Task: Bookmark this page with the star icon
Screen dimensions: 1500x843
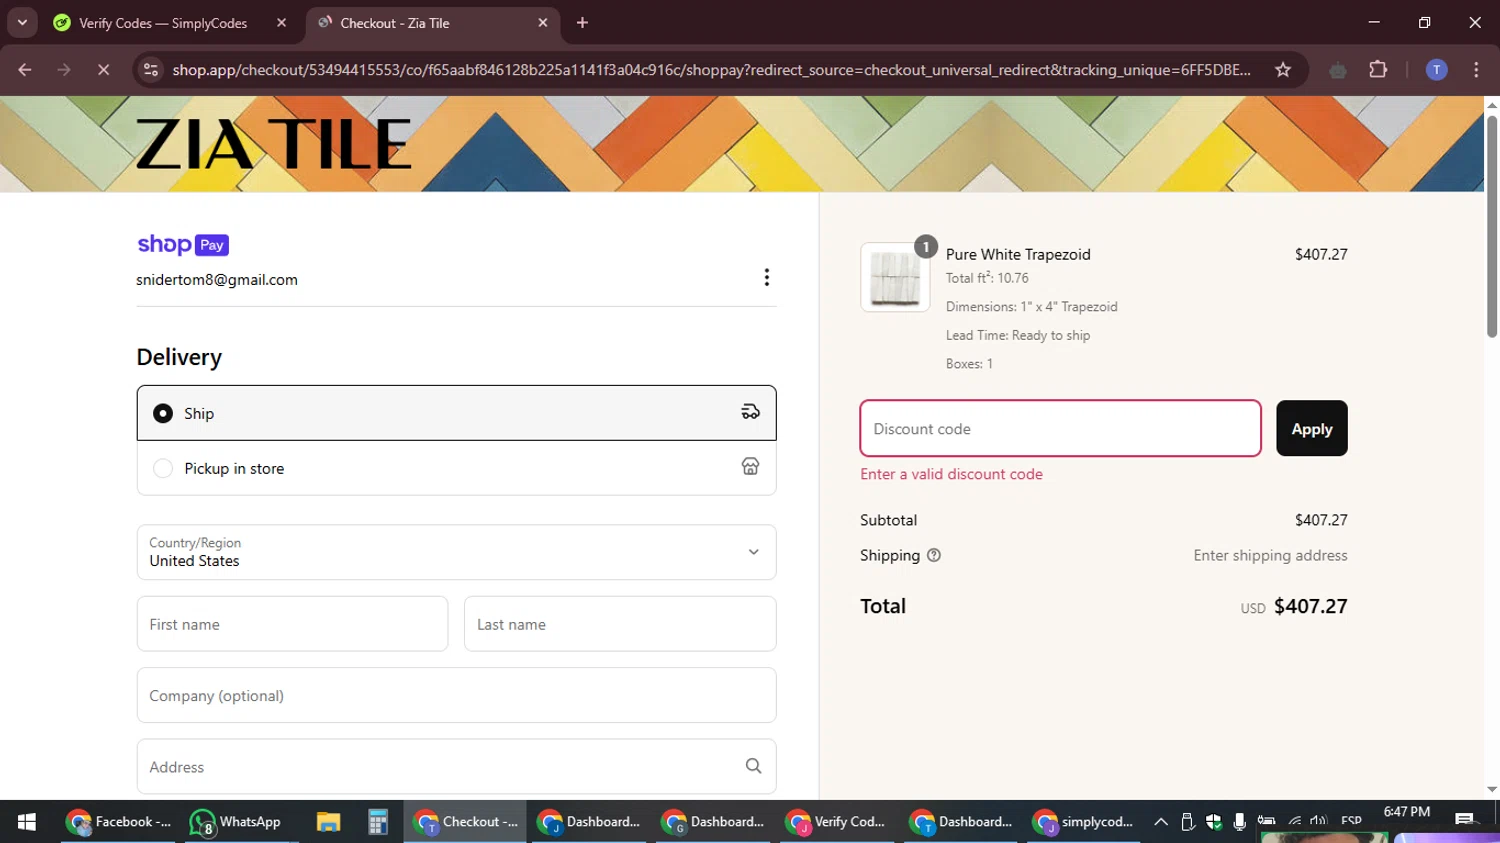Action: 1283,69
